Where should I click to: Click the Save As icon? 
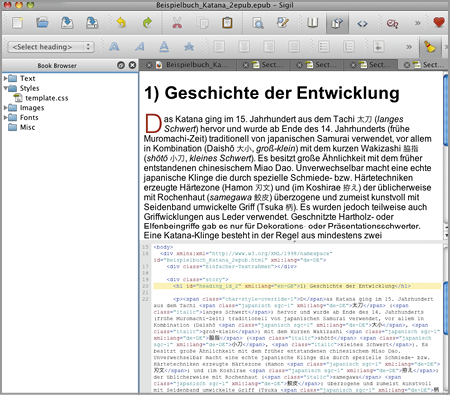92,23
